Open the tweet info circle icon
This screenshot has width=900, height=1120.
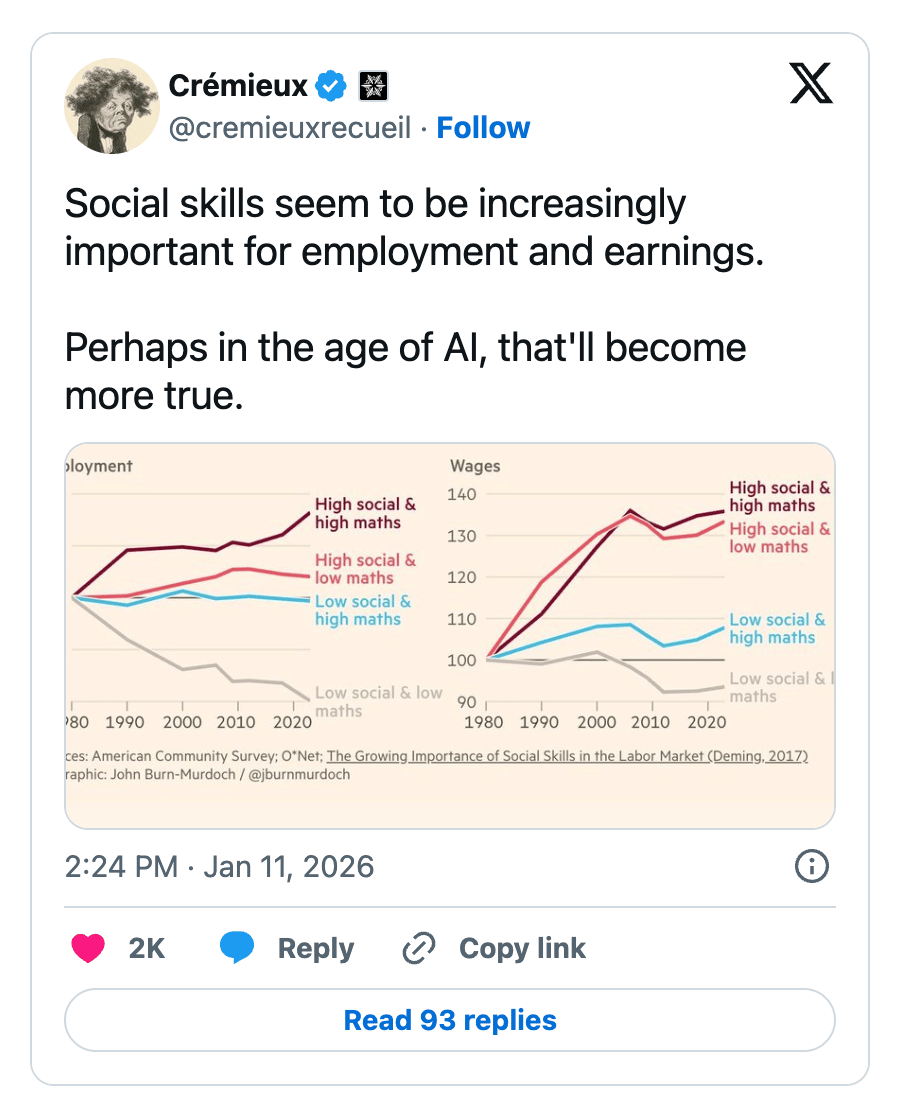click(811, 866)
